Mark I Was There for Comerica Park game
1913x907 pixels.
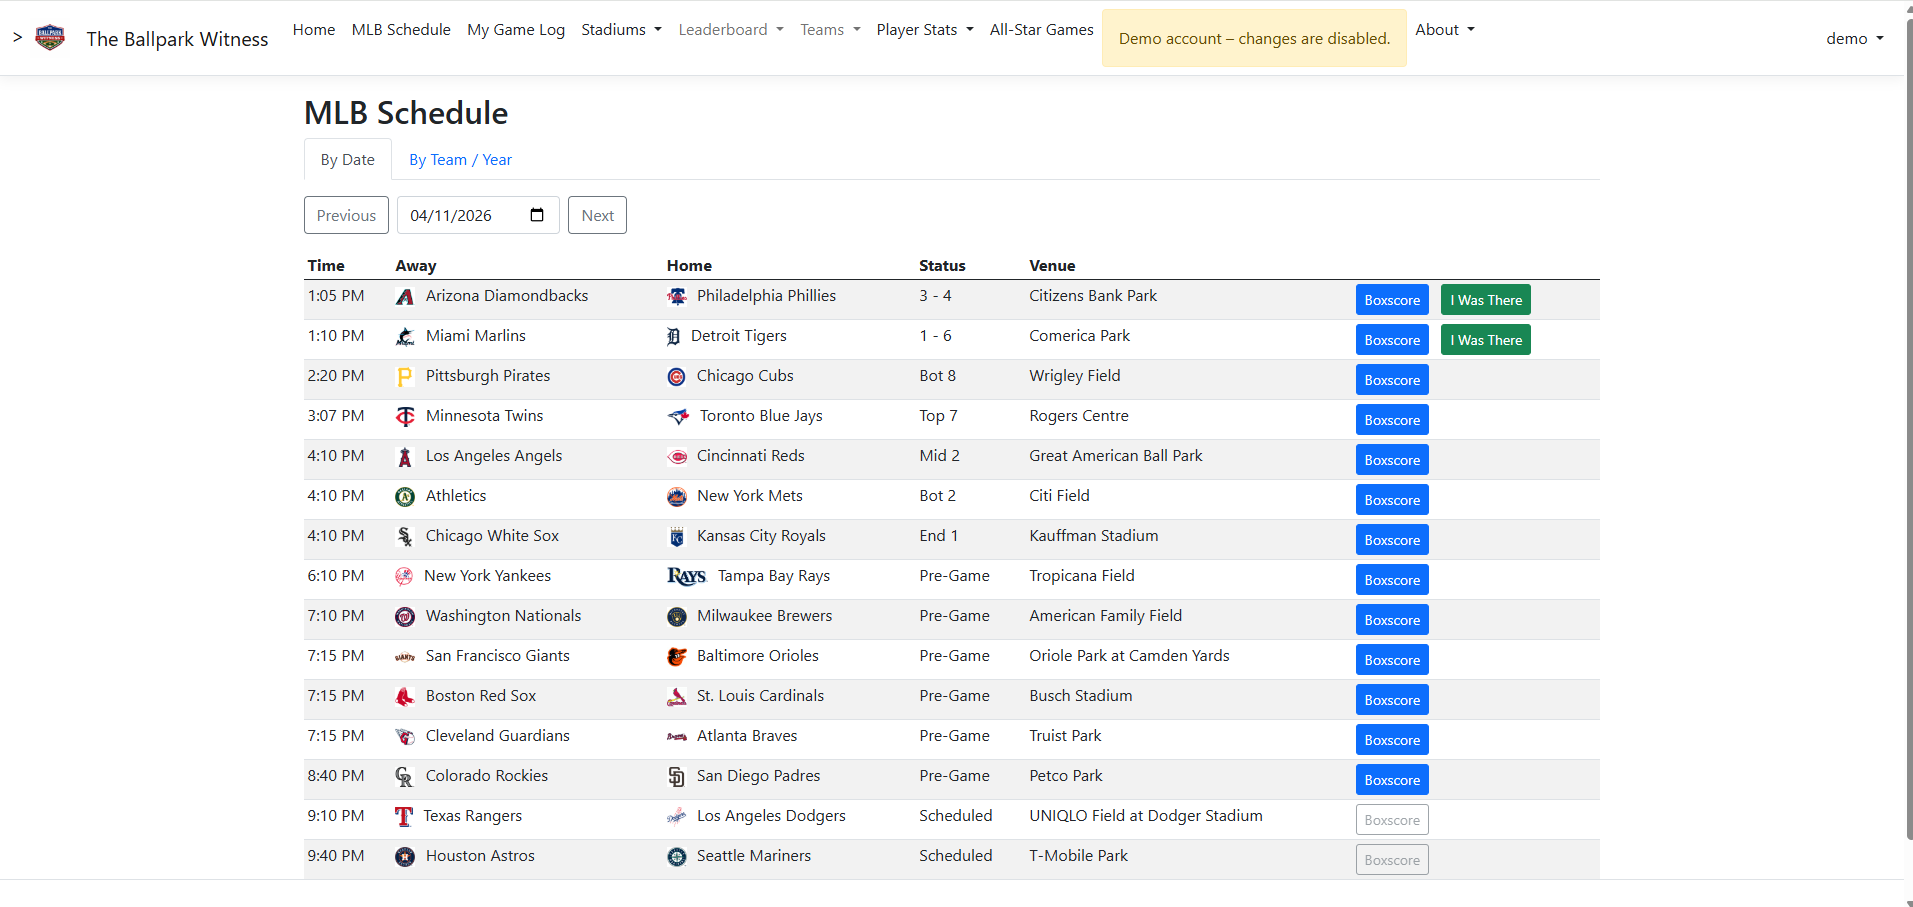point(1485,340)
